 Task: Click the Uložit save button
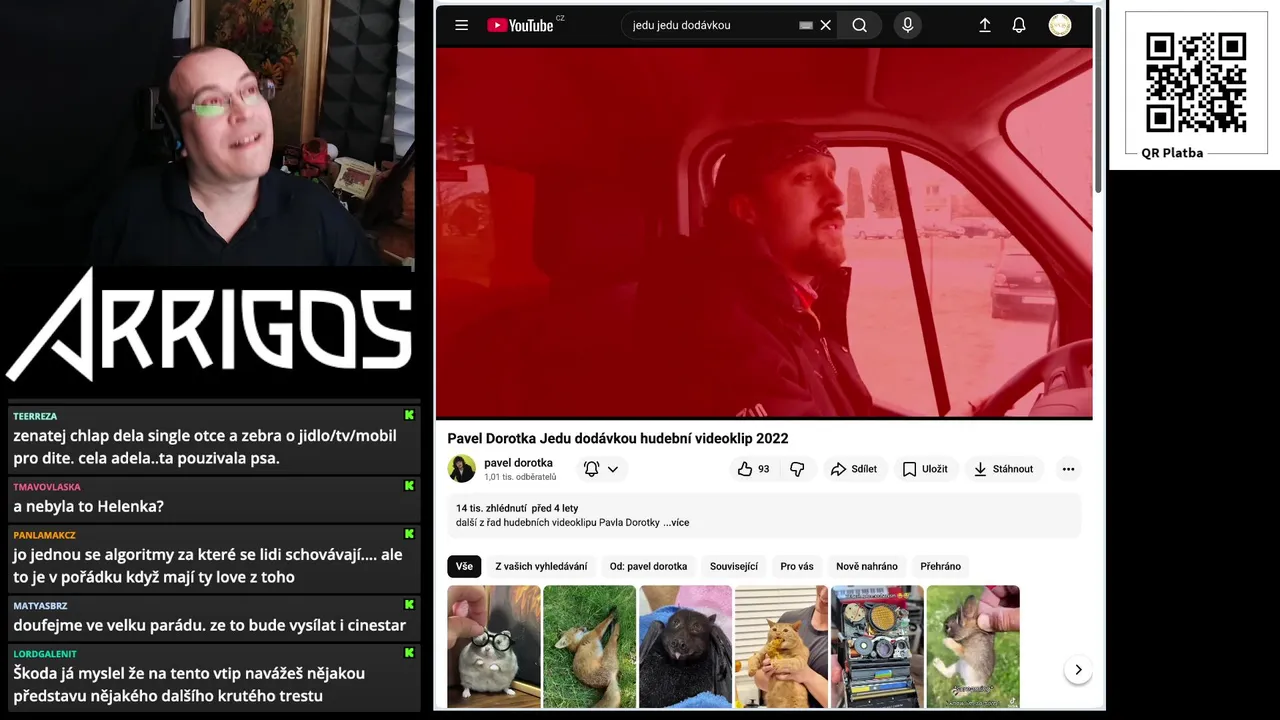point(924,469)
